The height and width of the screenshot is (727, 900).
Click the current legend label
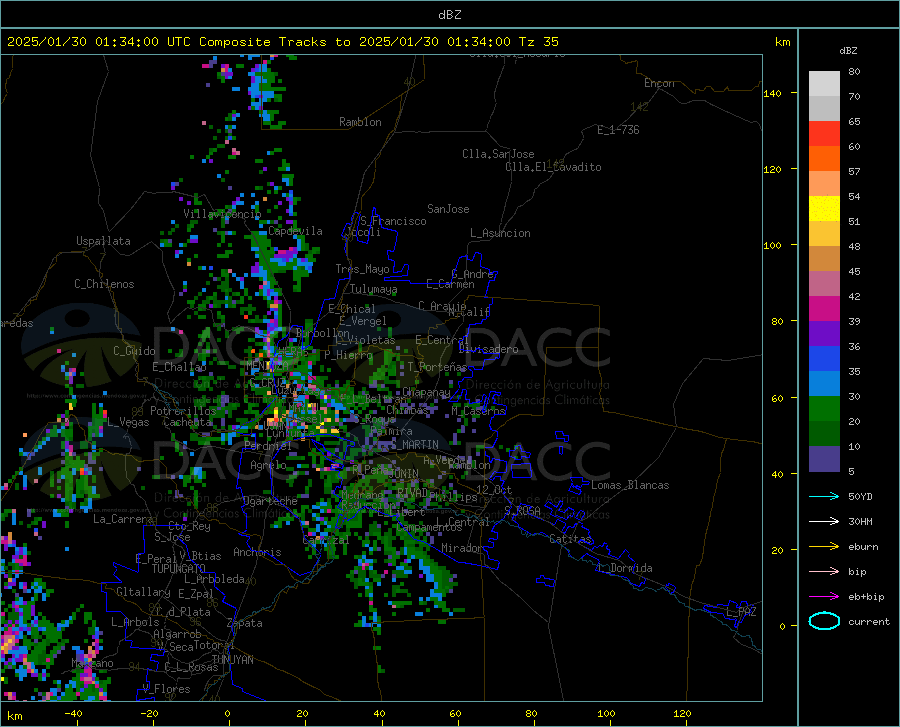869,622
